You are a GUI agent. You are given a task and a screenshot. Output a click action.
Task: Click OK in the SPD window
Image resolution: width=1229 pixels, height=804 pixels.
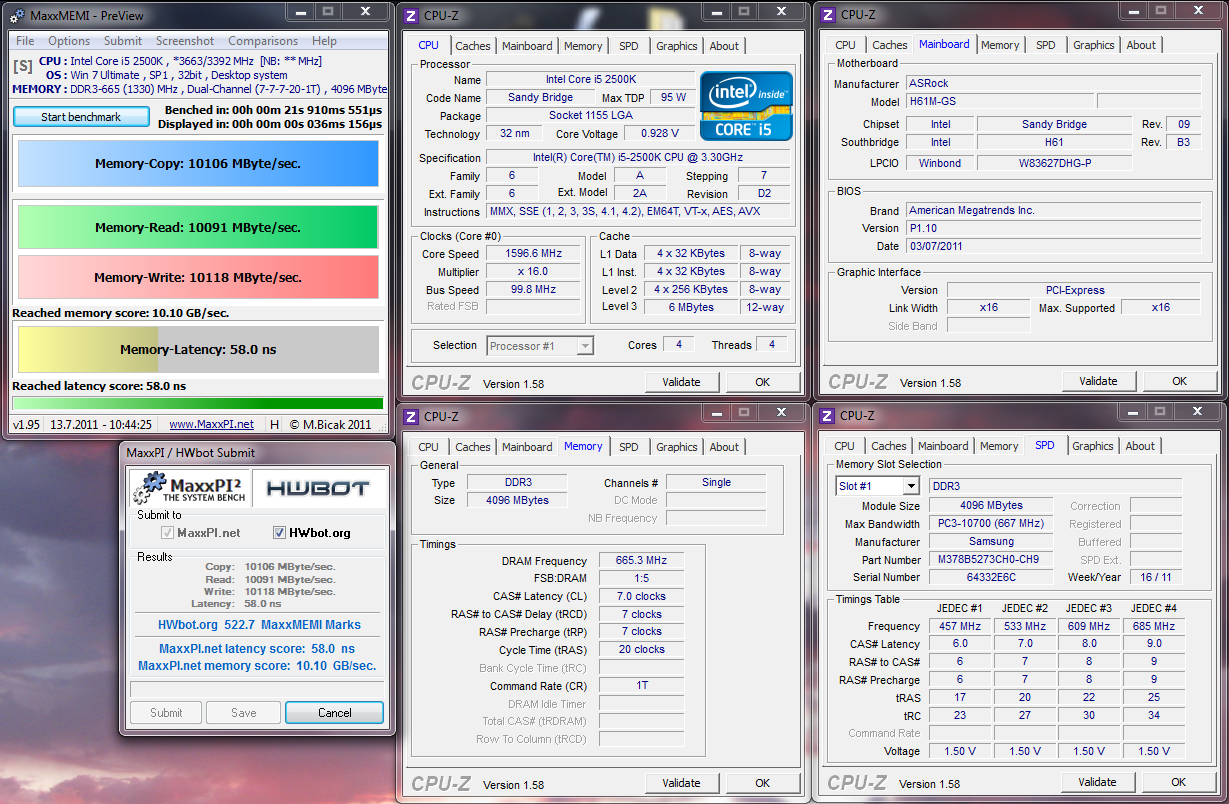coord(1178,782)
